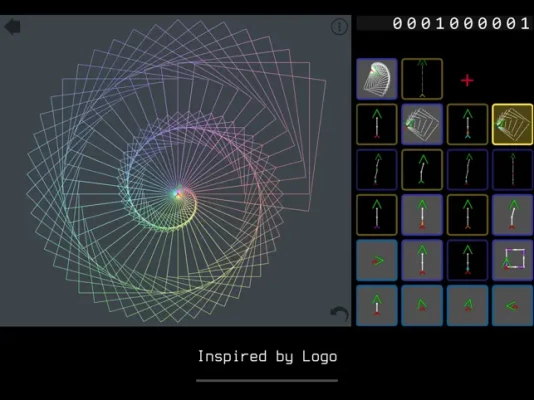534x400 pixels.
Task: Pick the long dashed arrow tile in top row
Action: [422, 79]
